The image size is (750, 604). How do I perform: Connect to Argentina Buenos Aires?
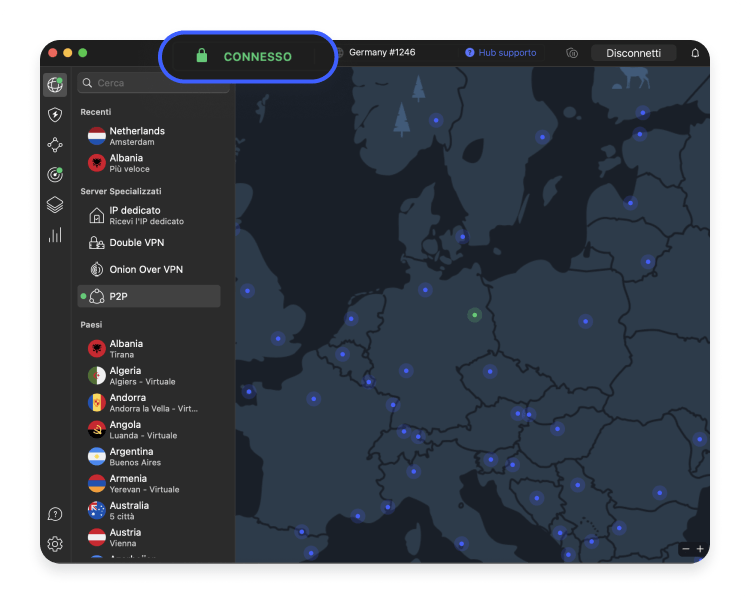tap(149, 456)
